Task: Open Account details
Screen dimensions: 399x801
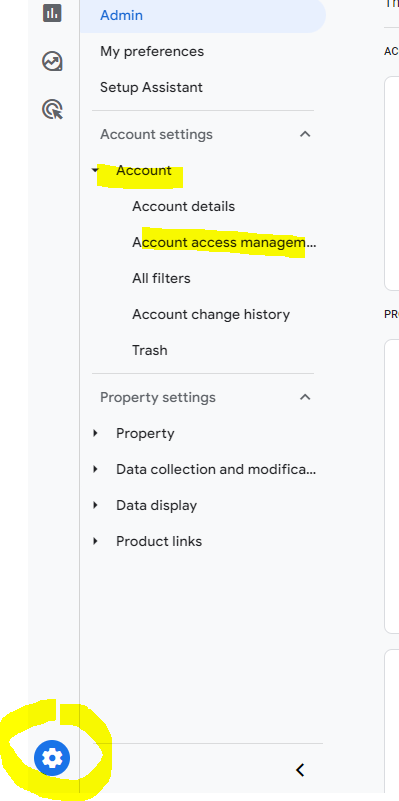Action: 183,206
